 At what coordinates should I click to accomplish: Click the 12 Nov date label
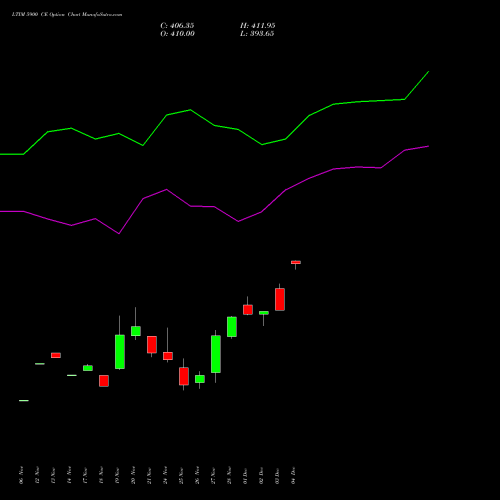coord(37,475)
